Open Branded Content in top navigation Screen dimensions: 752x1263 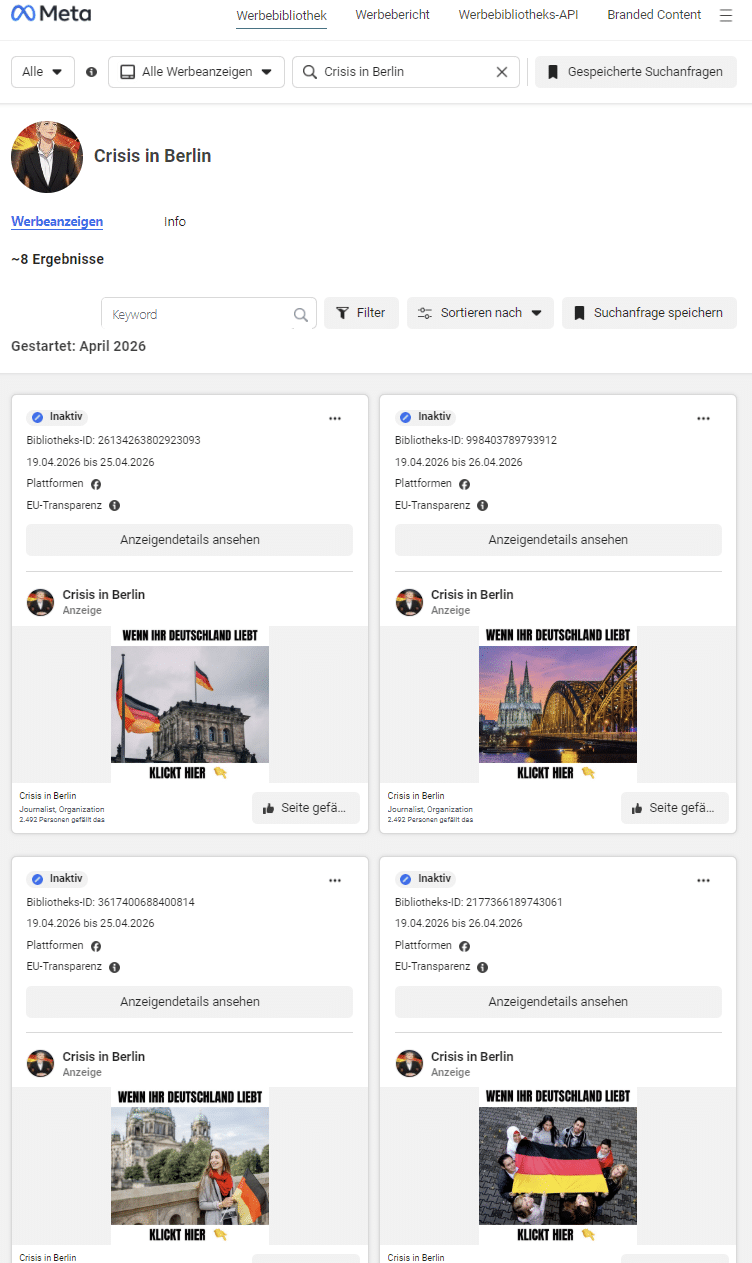point(654,15)
